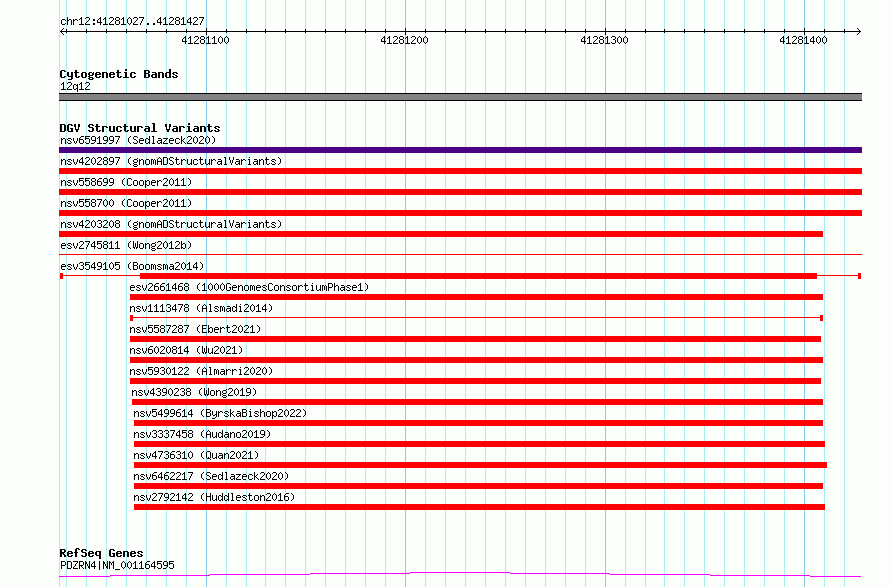Select the red bar under nsv4202897
The image size is (890, 587).
[x=460, y=171]
